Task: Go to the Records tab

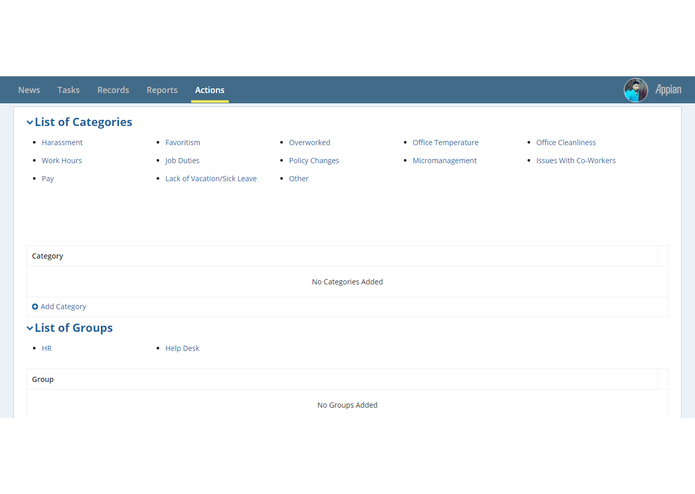Action: (x=113, y=90)
